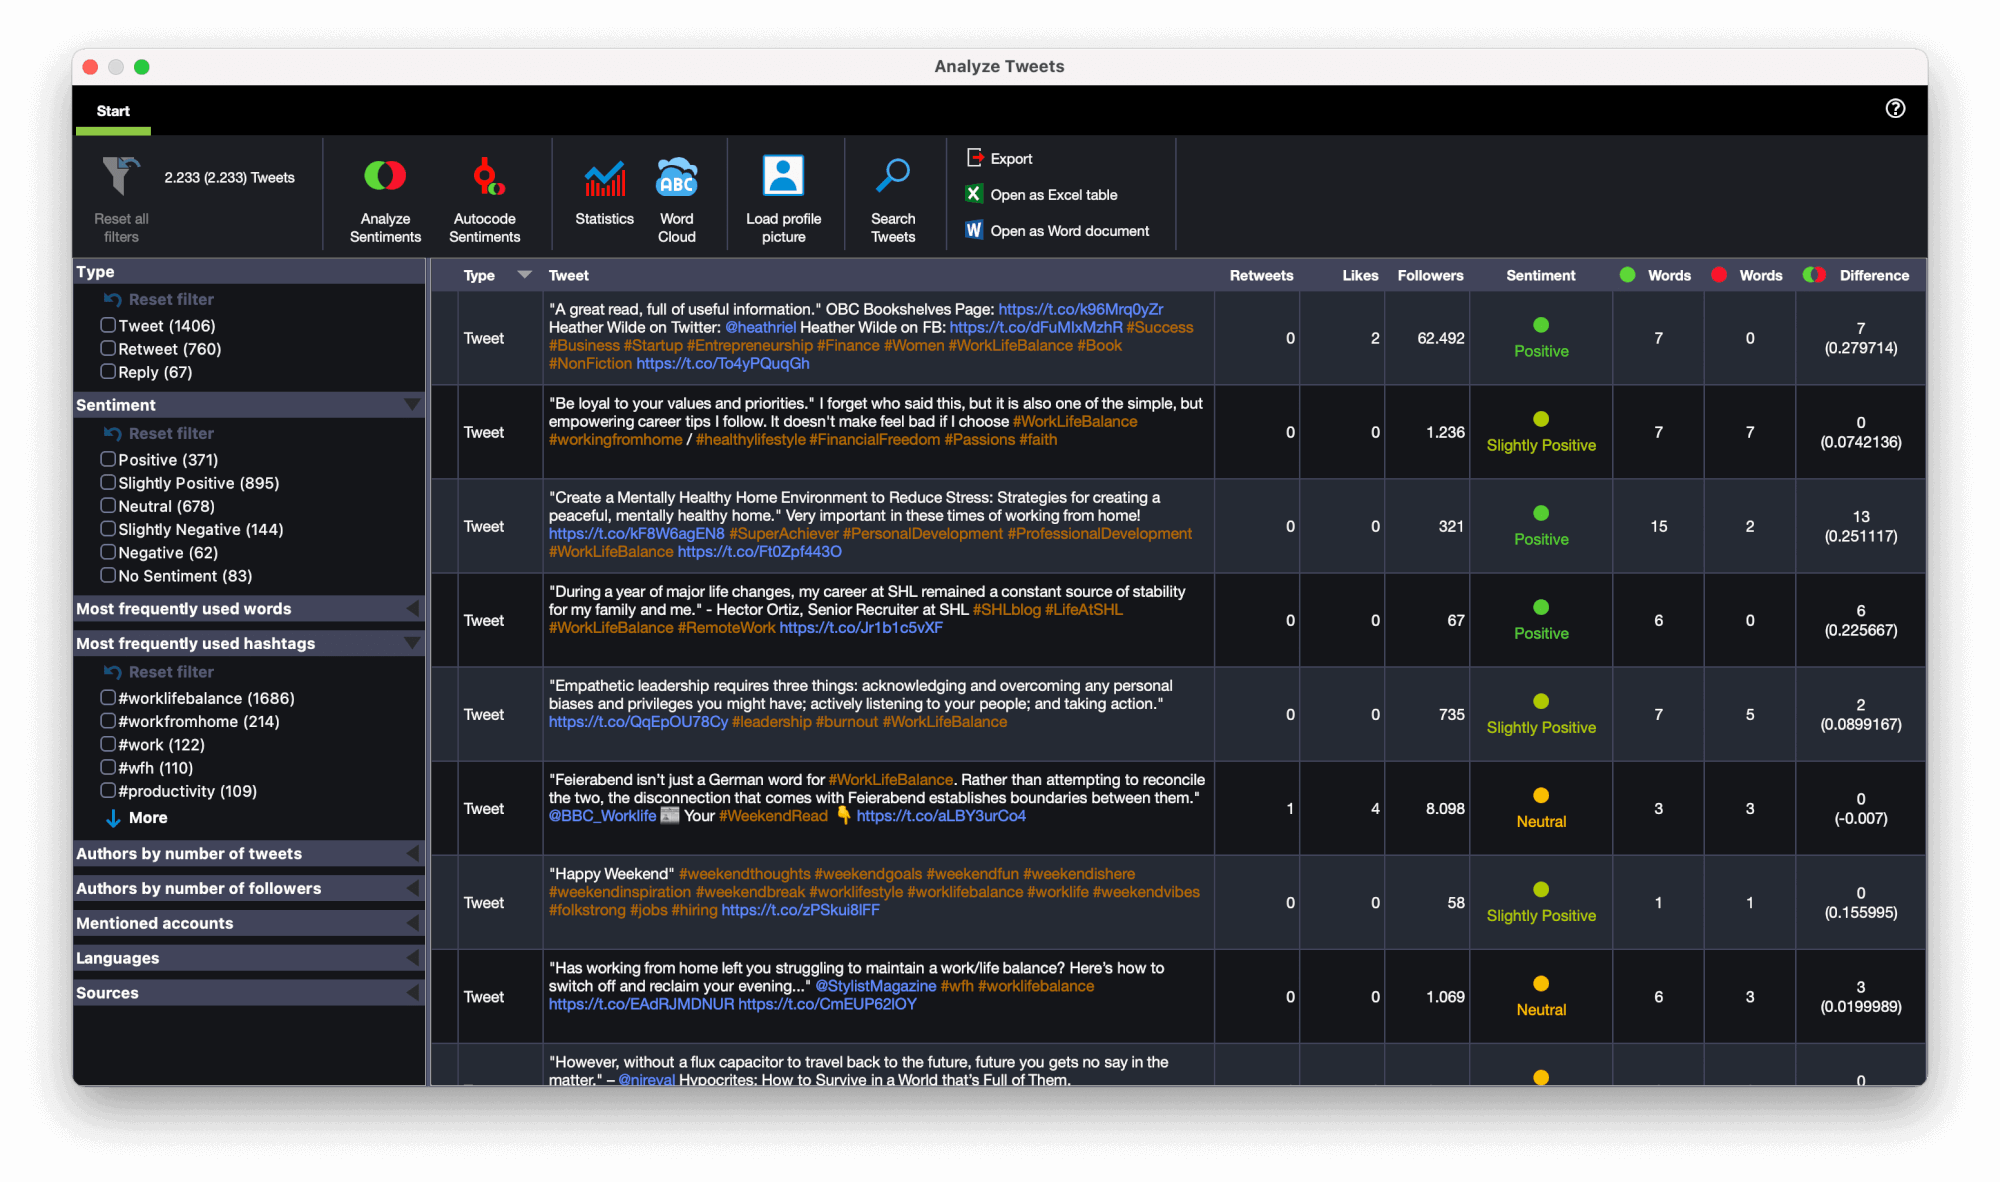This screenshot has height=1182, width=2000.
Task: Click the 13 (0.251117) difference cell
Action: 1860,526
